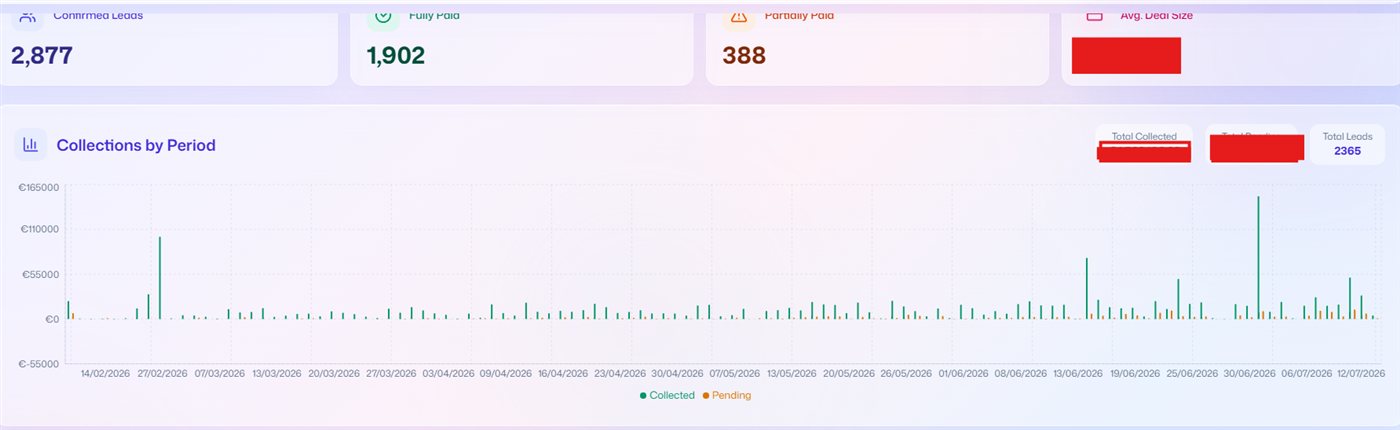Click the 03/04/2026 date label
This screenshot has height=430, width=1400.
pos(448,373)
